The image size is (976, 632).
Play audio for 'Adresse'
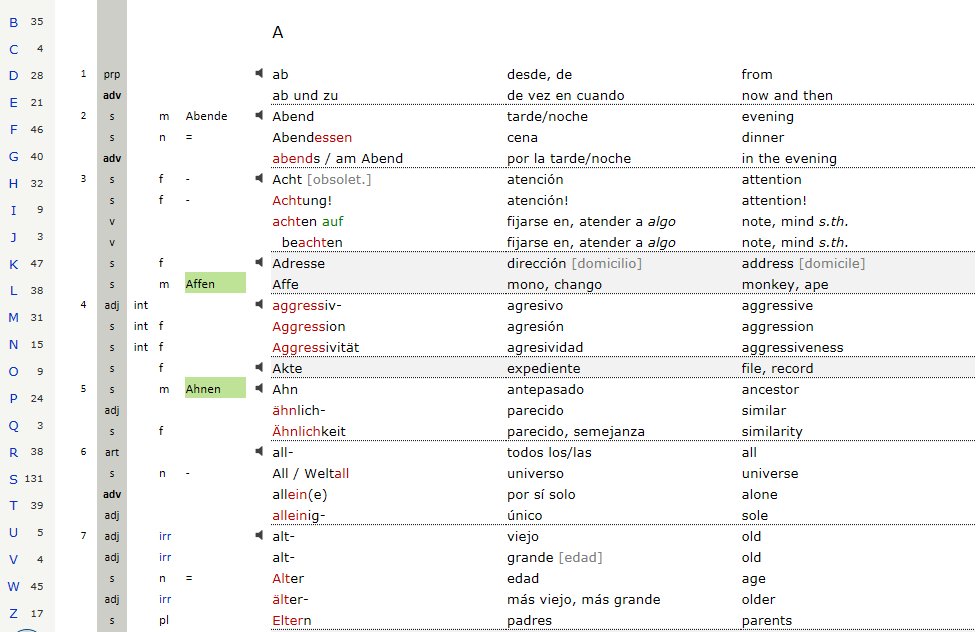260,263
